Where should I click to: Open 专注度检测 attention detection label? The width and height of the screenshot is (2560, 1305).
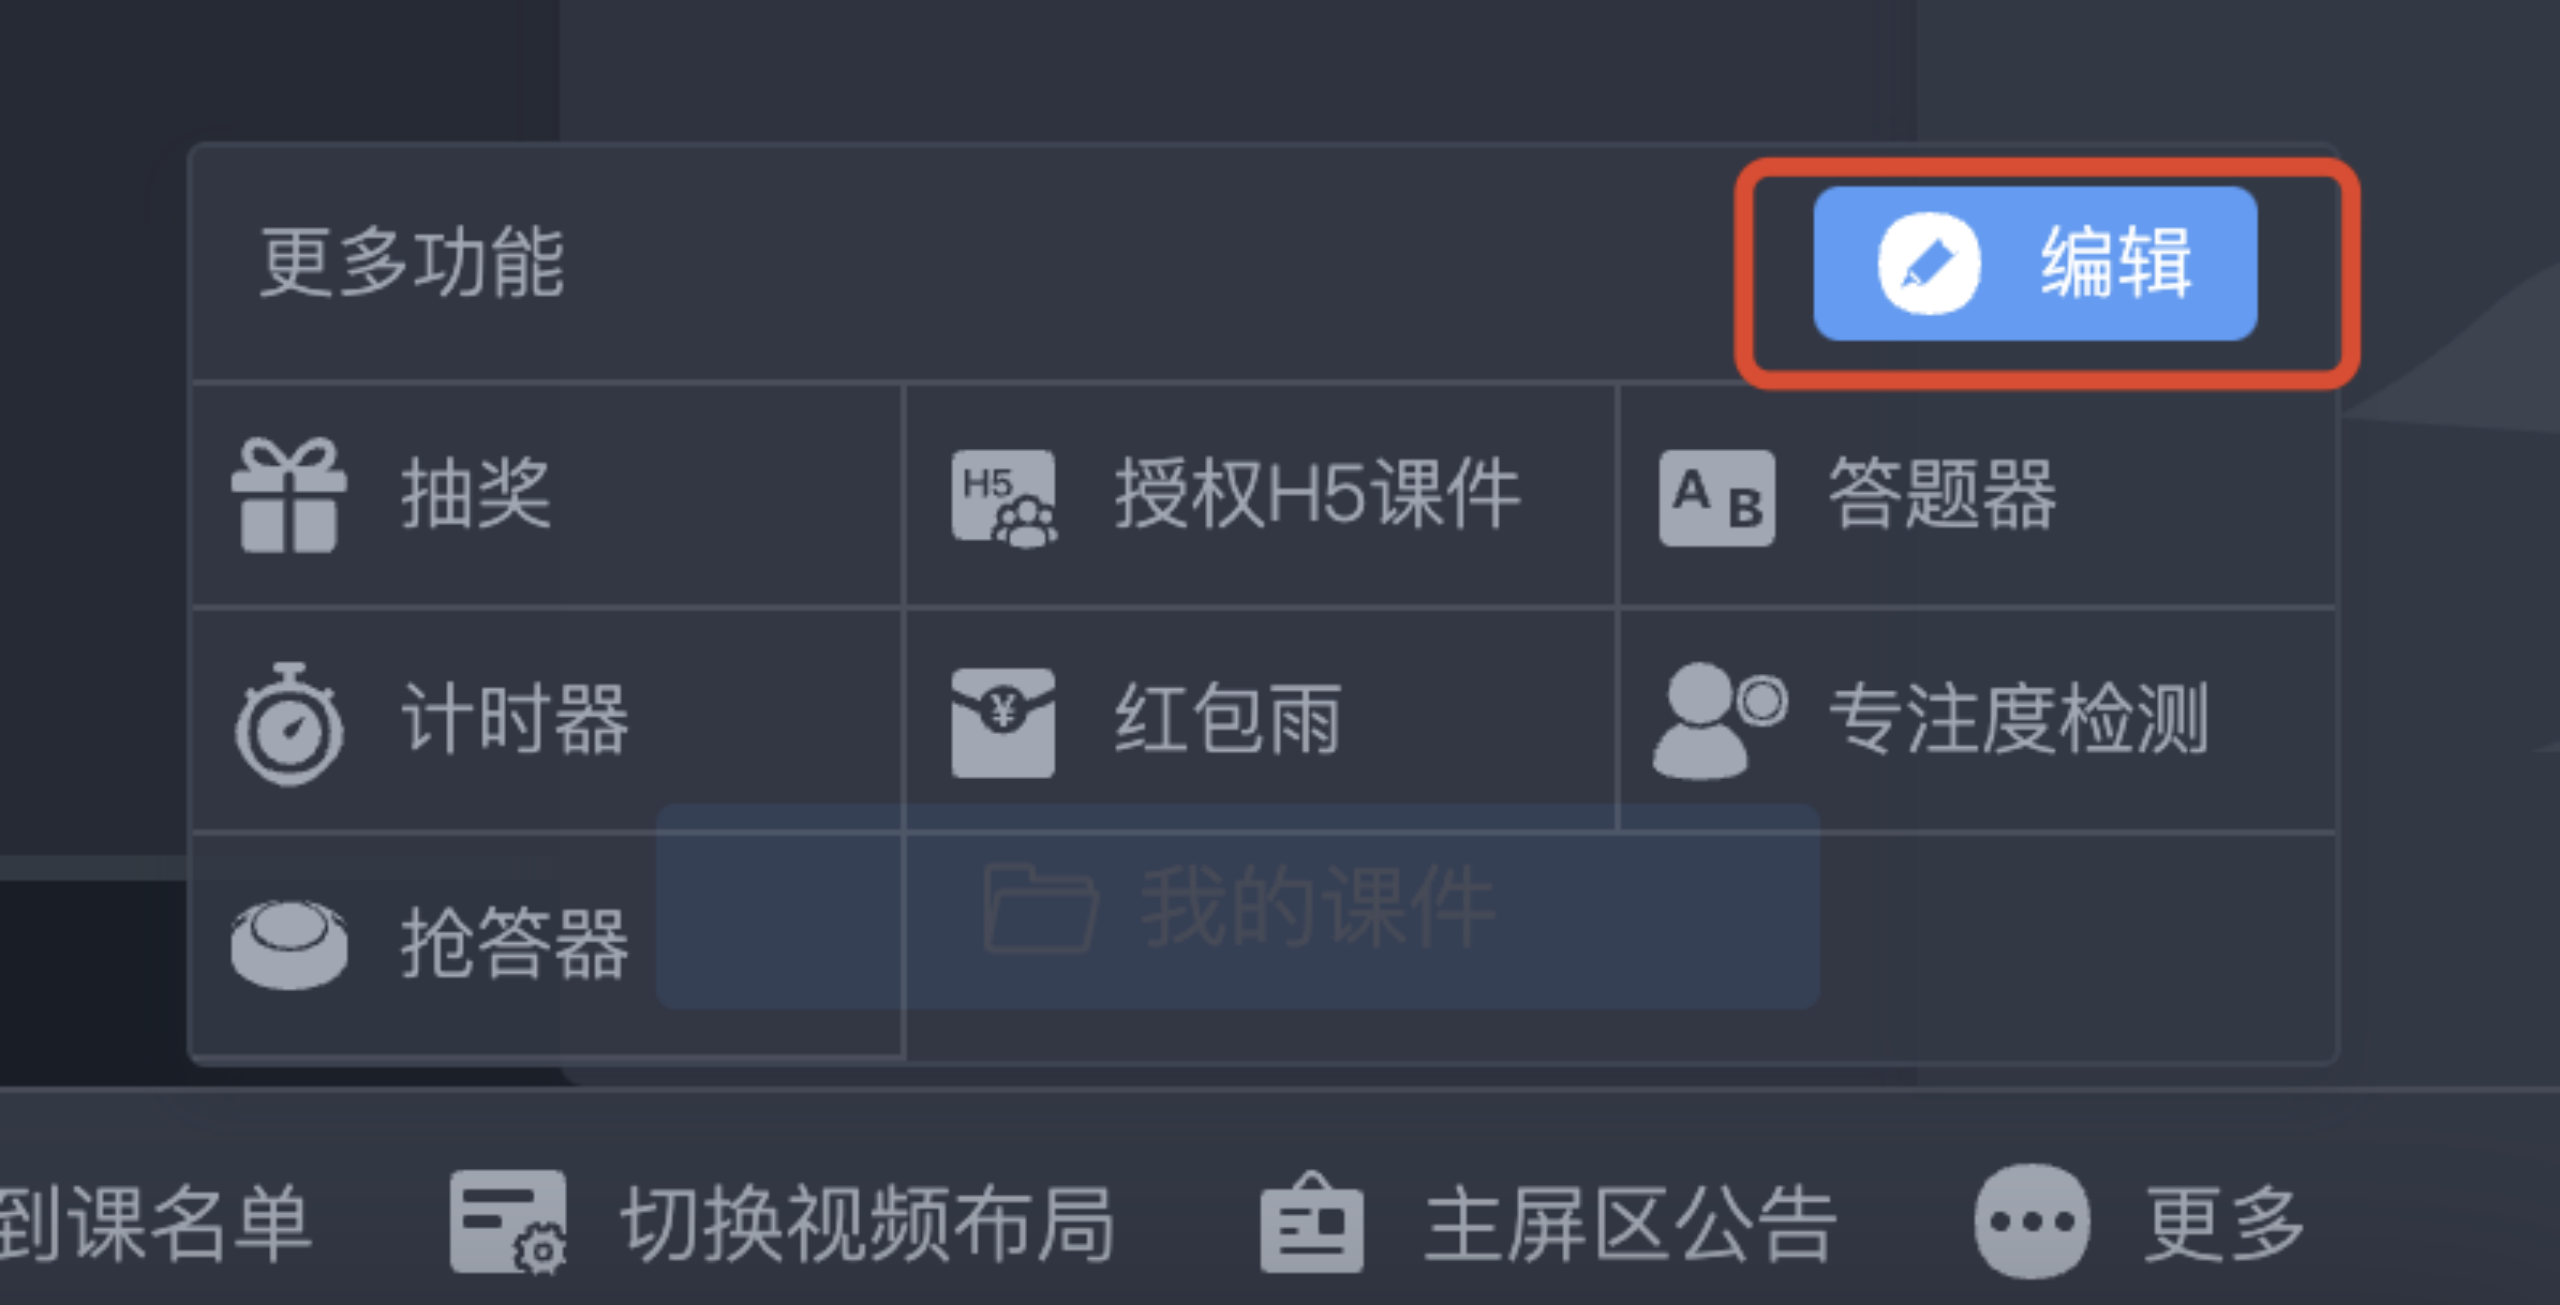point(2019,718)
